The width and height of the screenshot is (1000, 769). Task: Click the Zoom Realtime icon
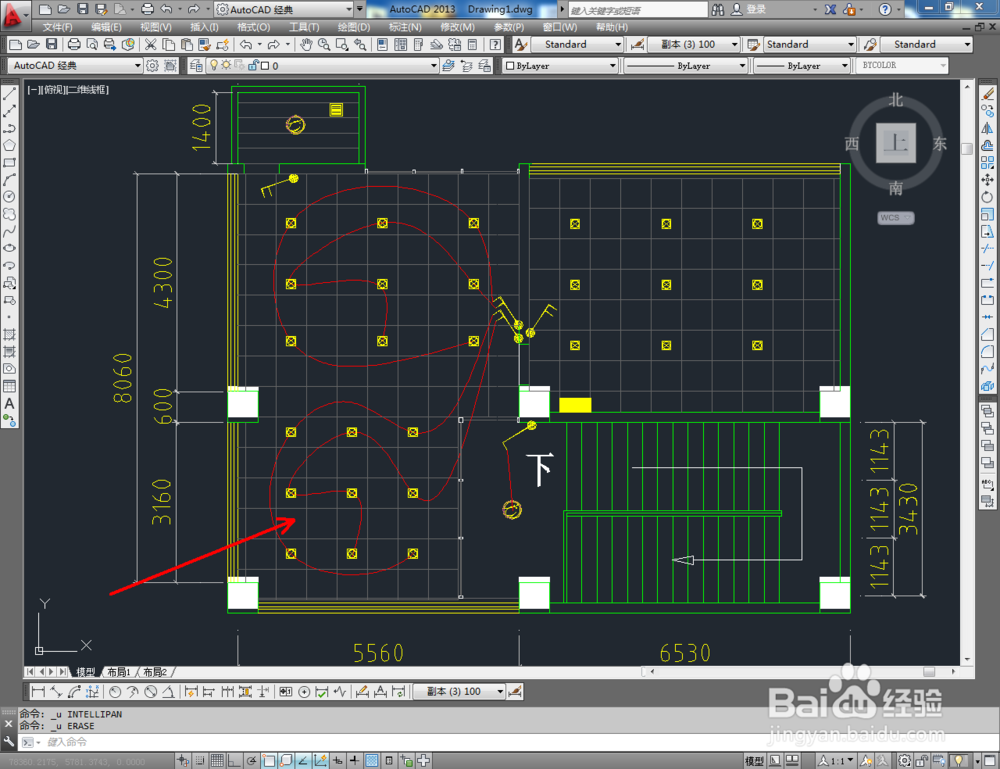point(324,44)
